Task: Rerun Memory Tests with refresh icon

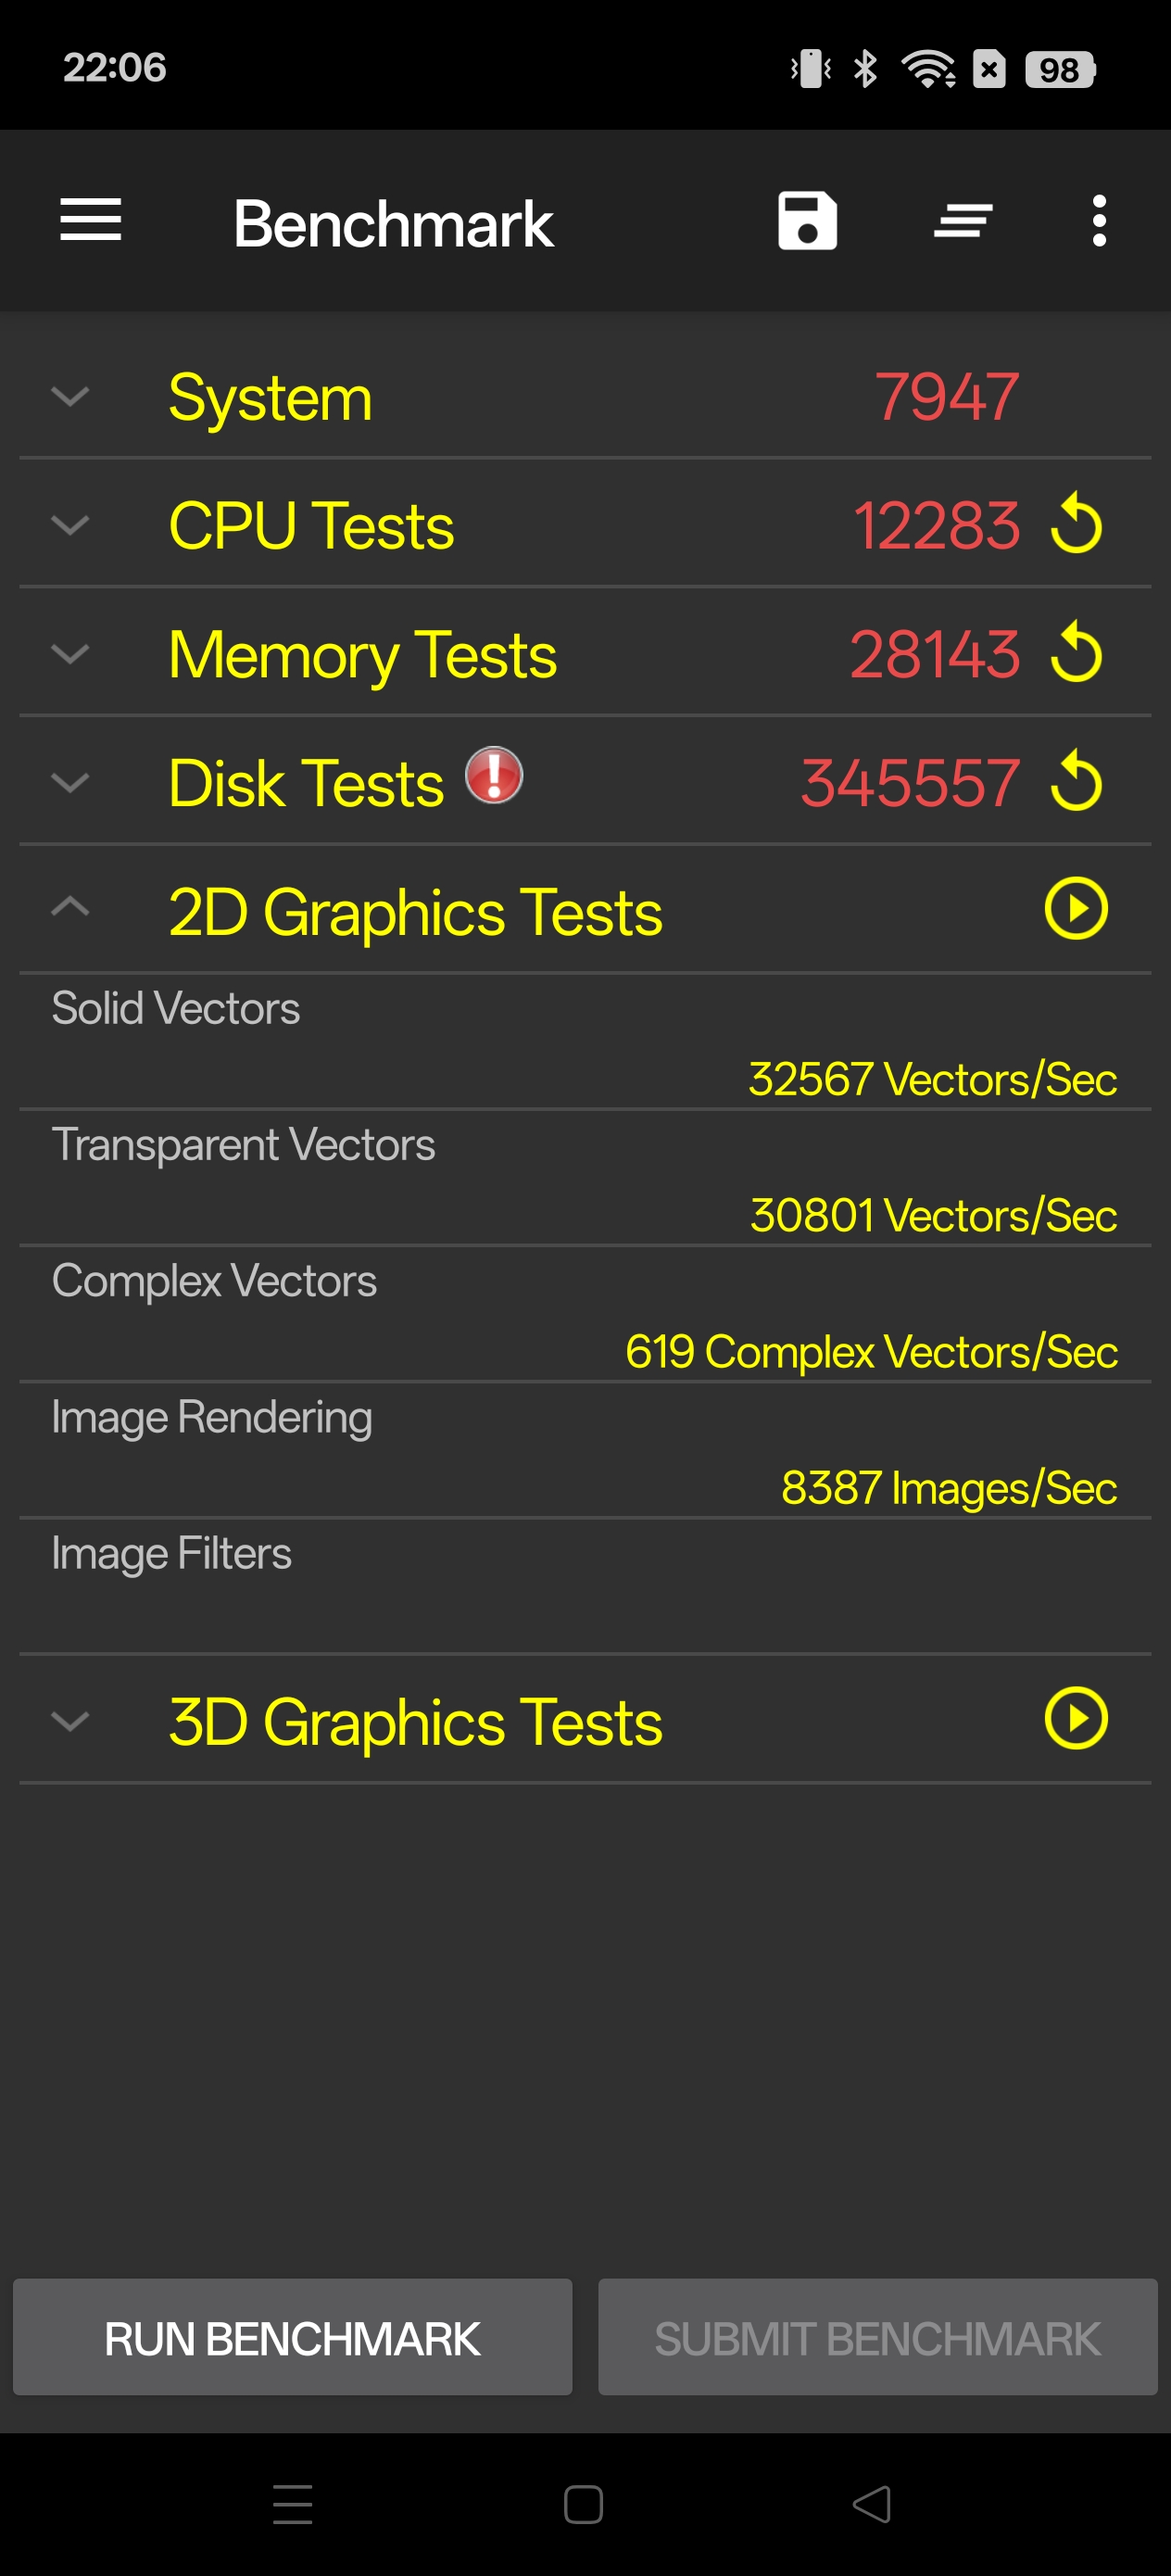Action: 1076,652
